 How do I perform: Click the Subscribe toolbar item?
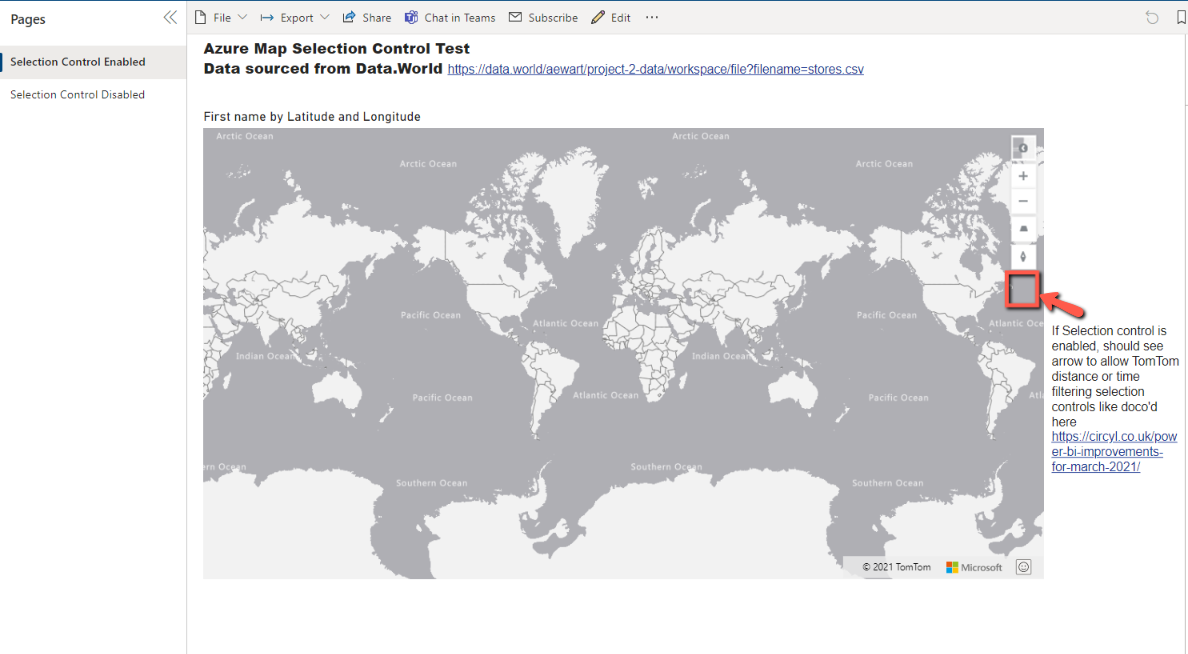[x=543, y=17]
